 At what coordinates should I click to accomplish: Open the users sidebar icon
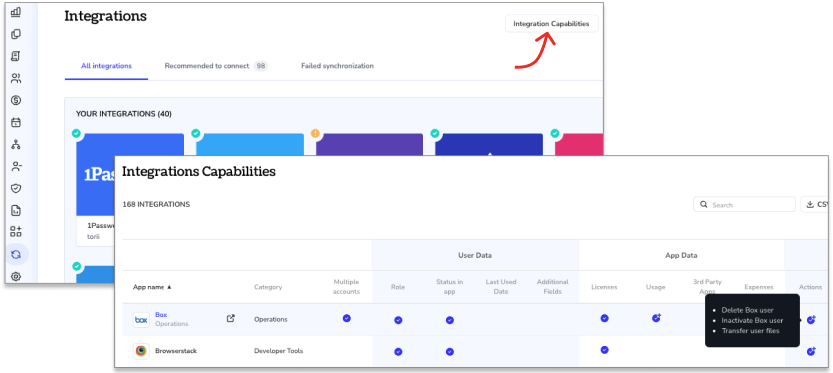point(16,79)
